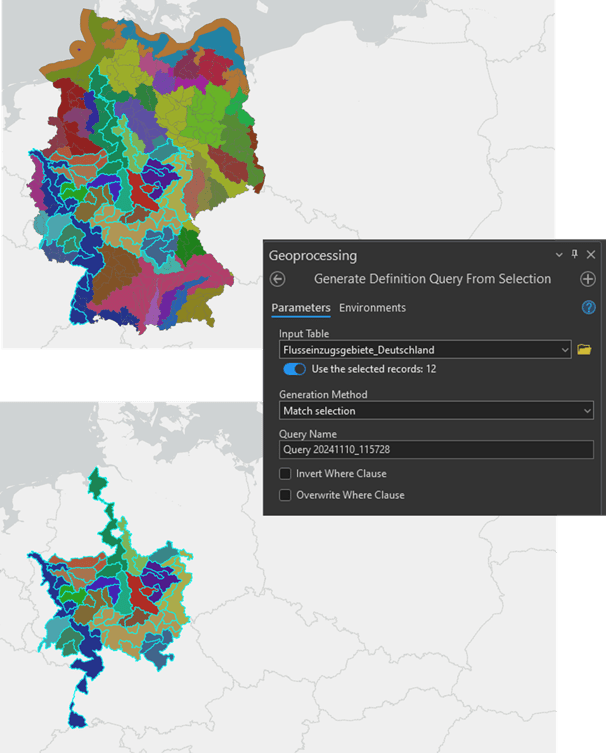The height and width of the screenshot is (753, 606).
Task: Switch to the Parameters tab
Action: coord(301,308)
